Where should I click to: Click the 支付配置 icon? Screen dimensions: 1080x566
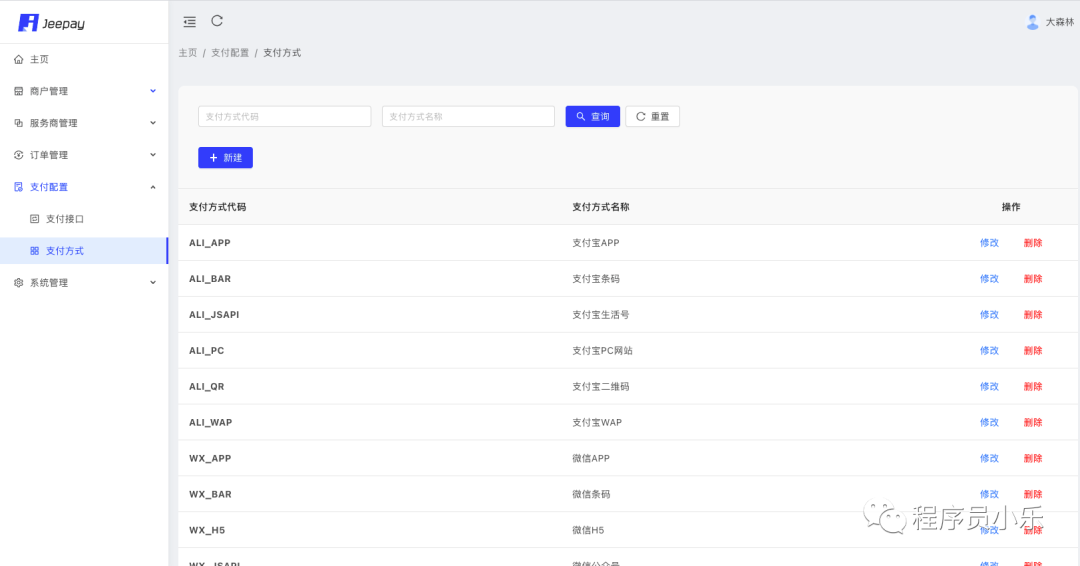(19, 187)
